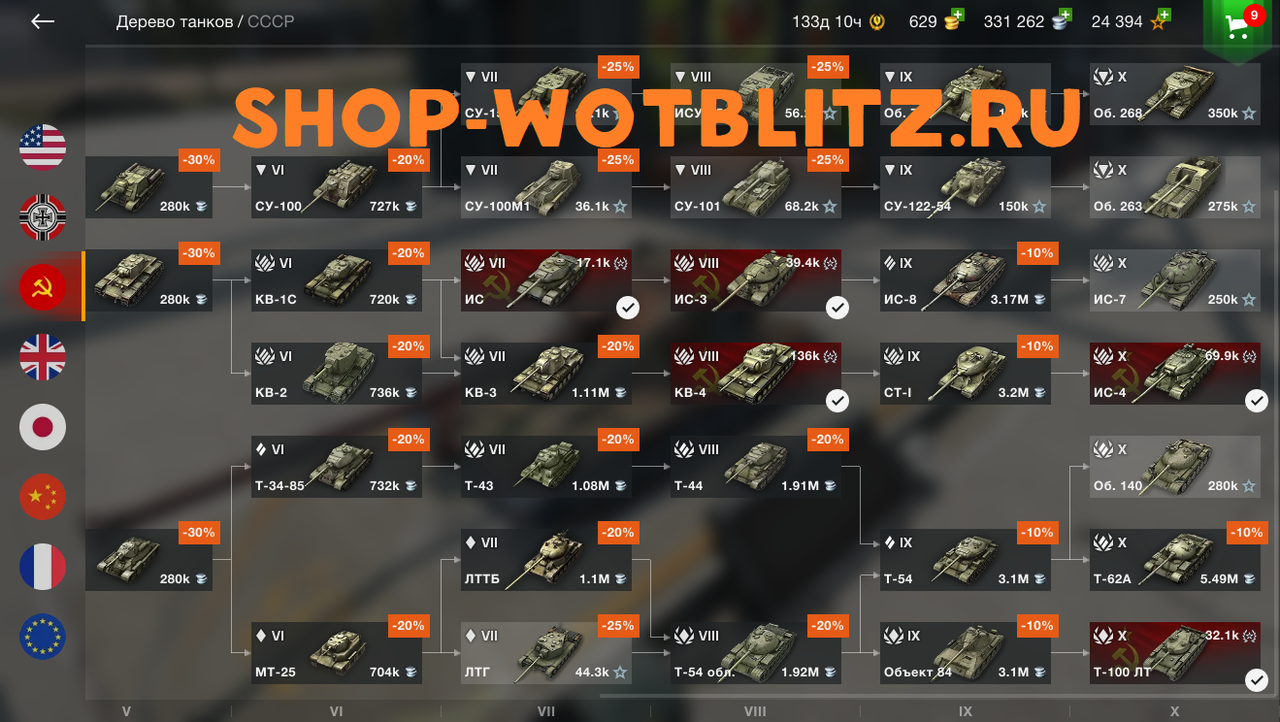
Task: Select the active USSR nation flag tab
Action: point(43,287)
